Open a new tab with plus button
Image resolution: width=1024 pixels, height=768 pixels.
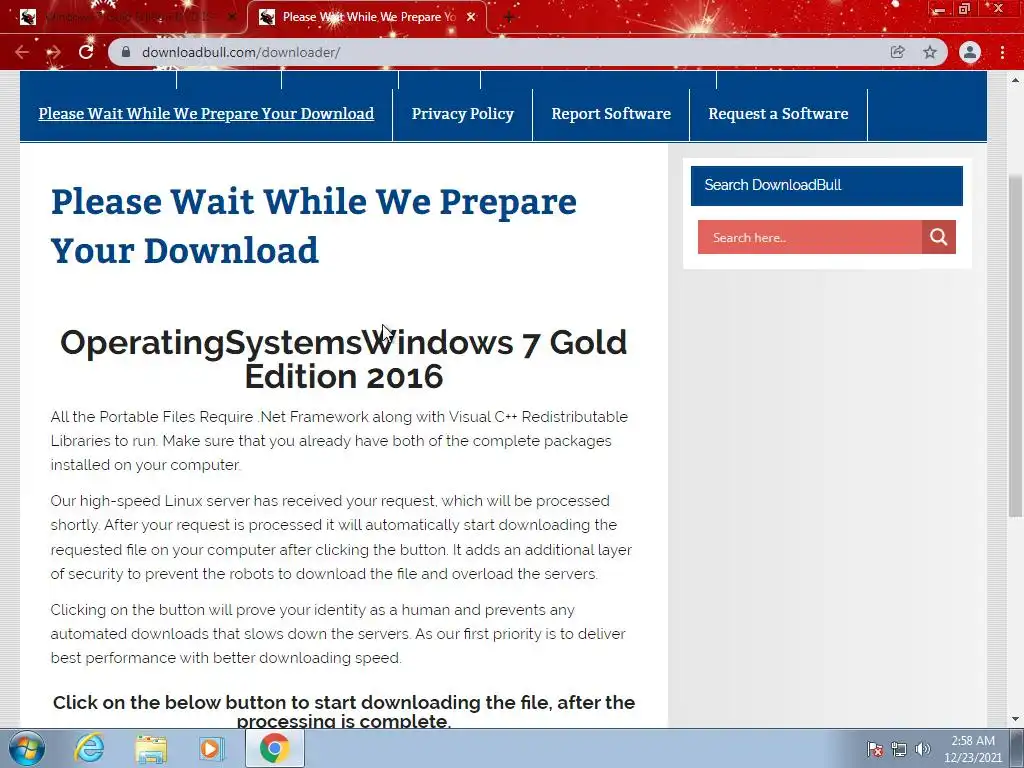(509, 17)
